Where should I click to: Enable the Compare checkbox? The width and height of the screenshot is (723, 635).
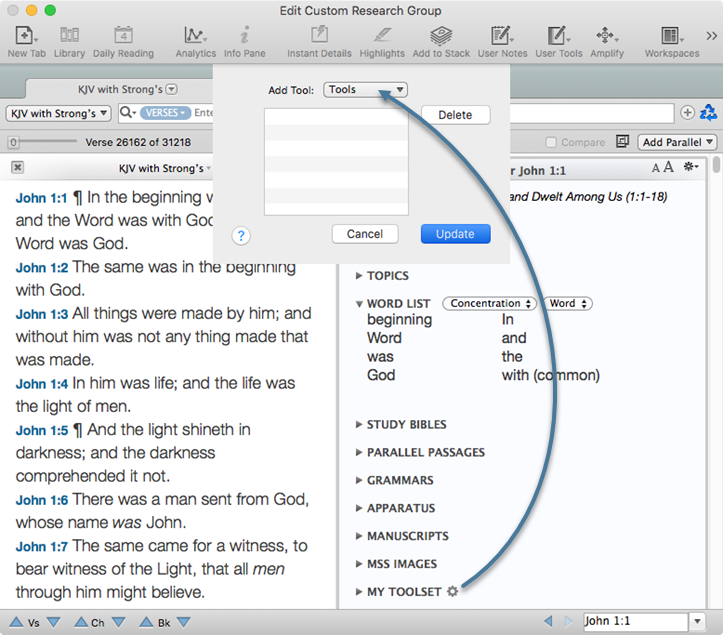coord(551,143)
